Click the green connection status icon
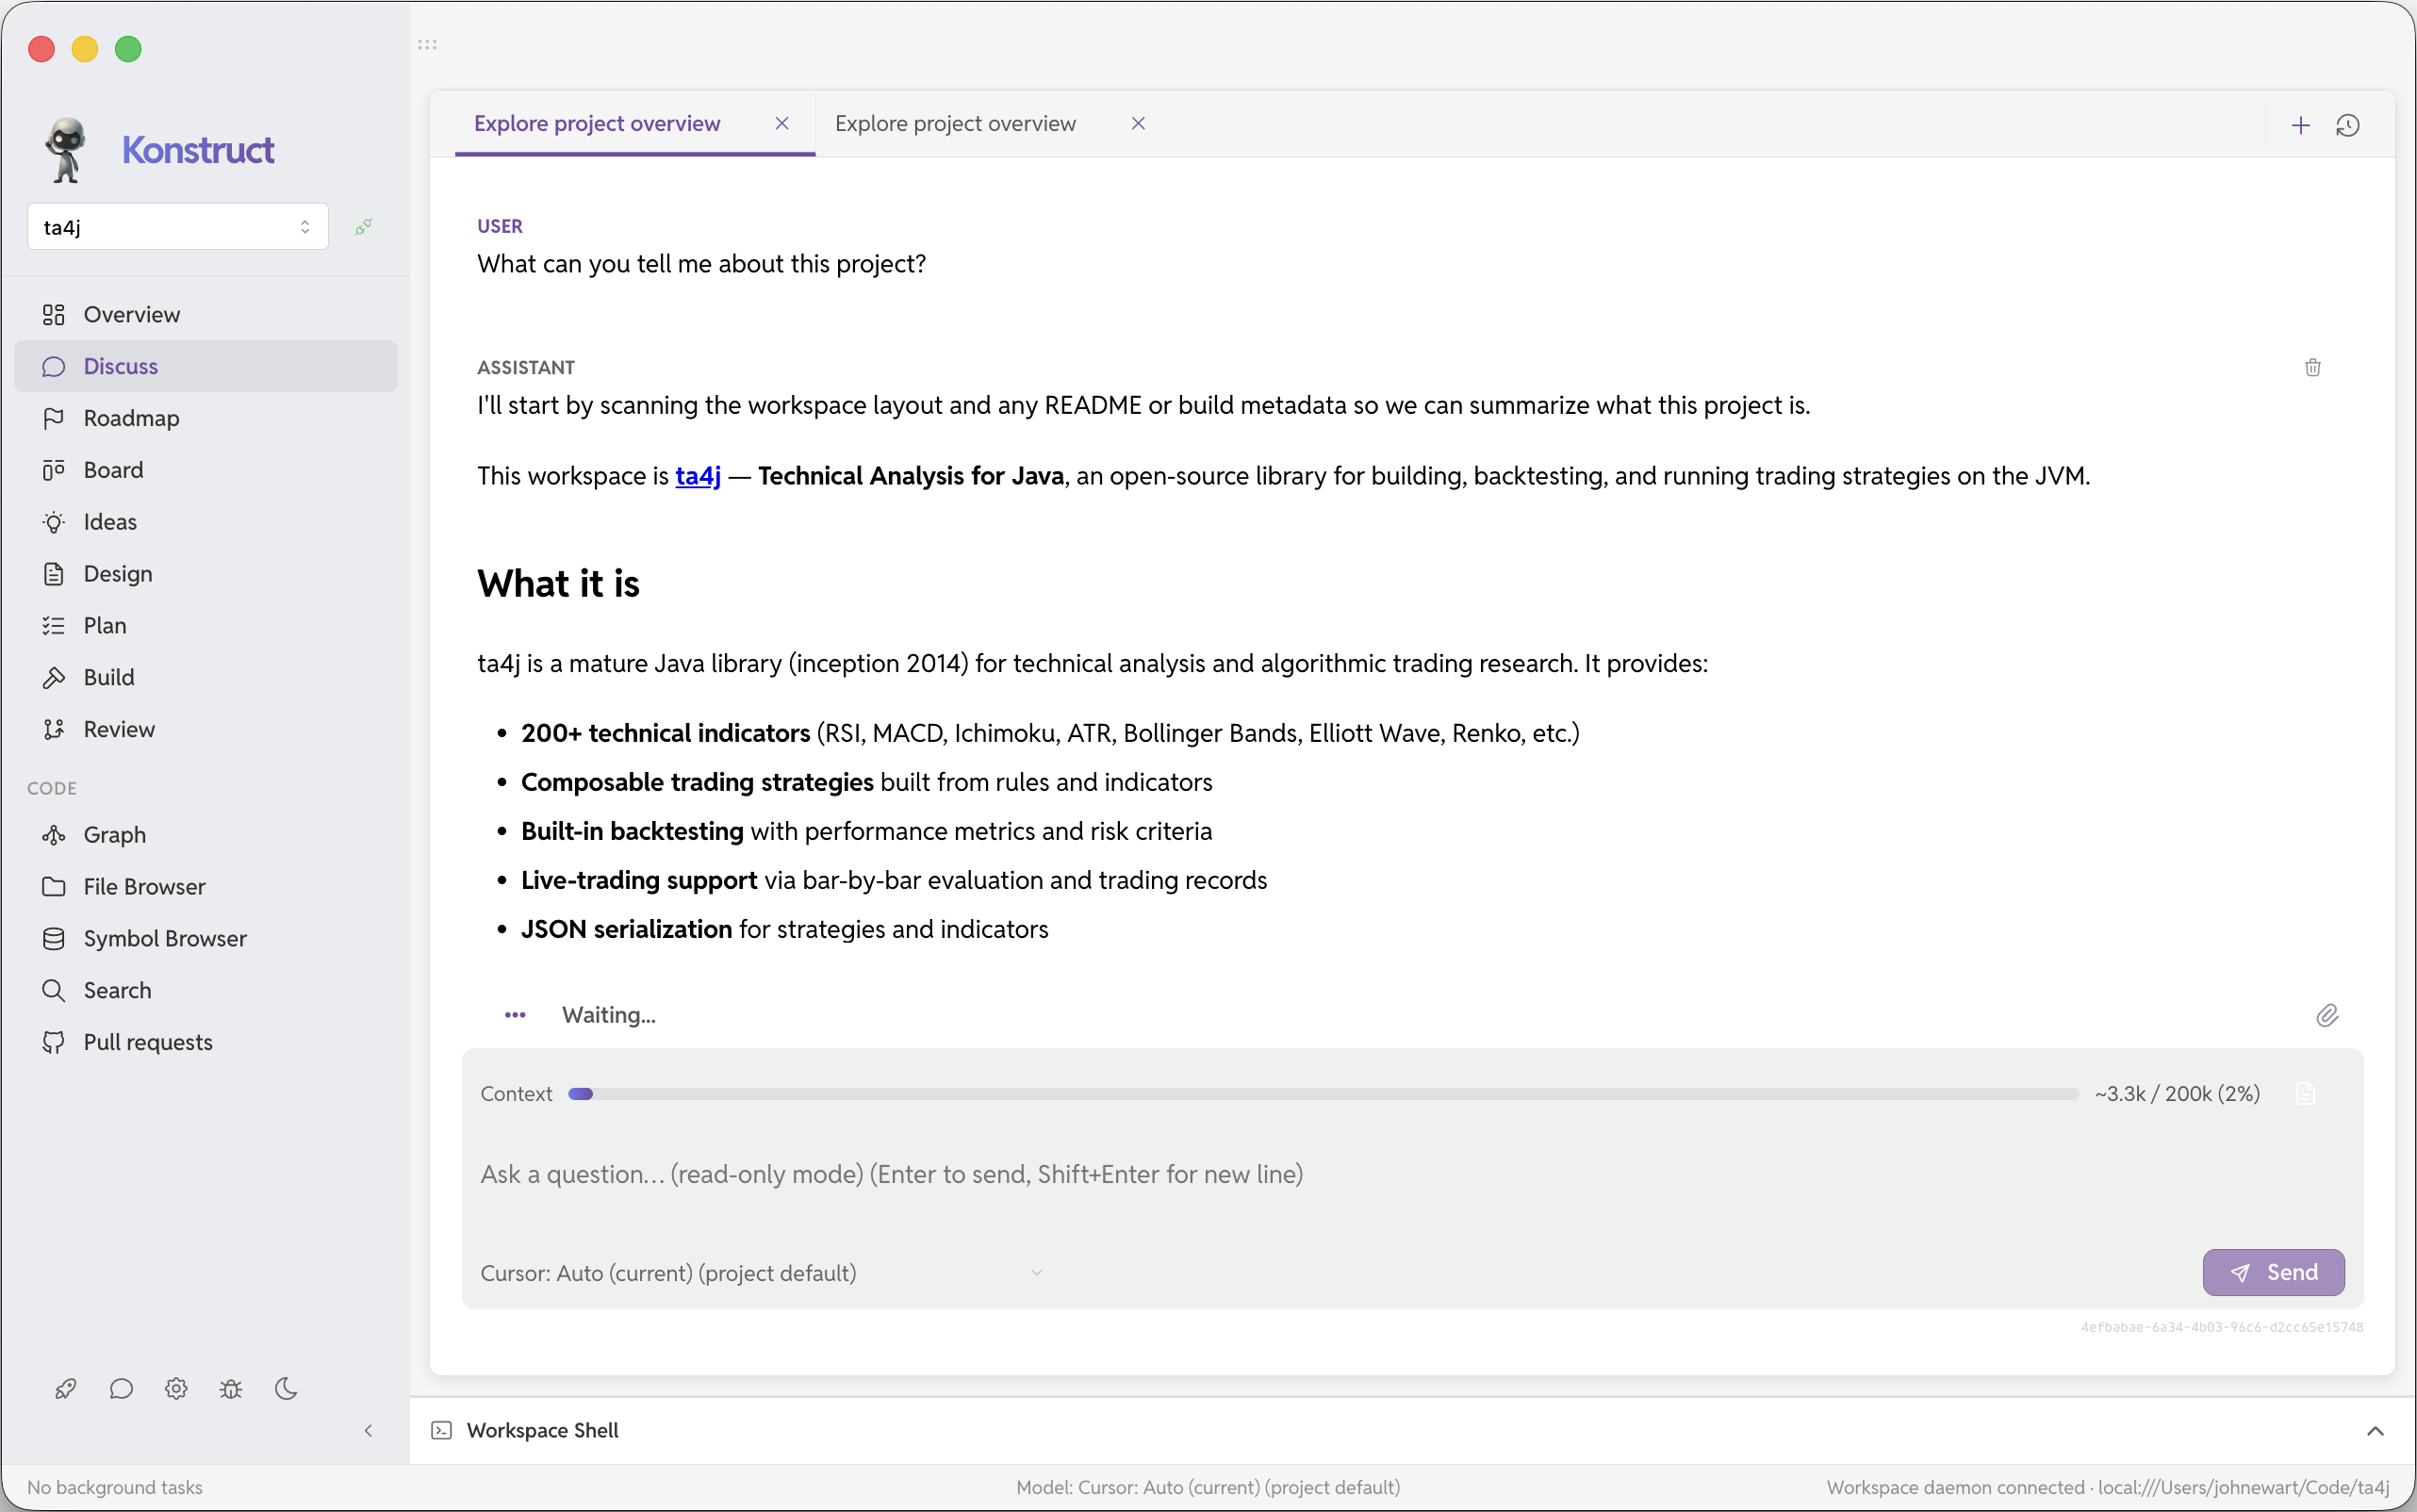 364,227
